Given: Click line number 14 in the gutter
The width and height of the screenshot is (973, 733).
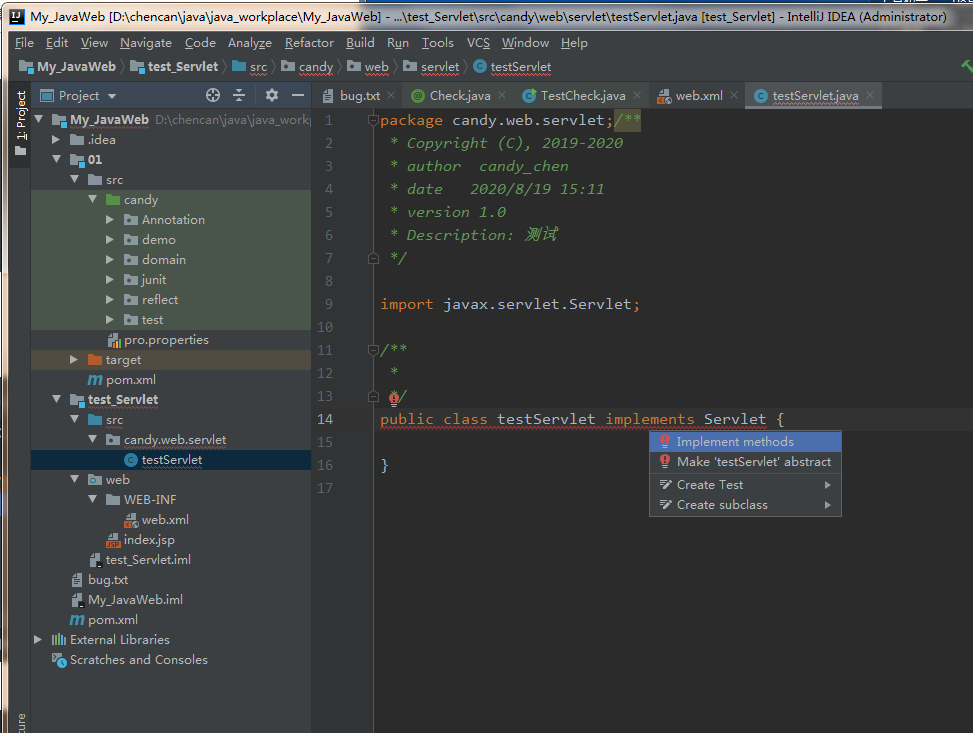Looking at the screenshot, I should [x=325, y=419].
